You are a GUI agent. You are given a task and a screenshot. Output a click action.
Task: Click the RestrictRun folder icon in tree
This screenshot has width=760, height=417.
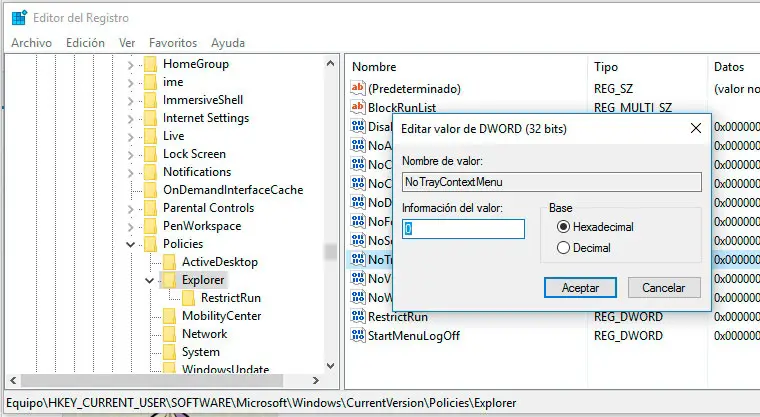click(x=189, y=298)
